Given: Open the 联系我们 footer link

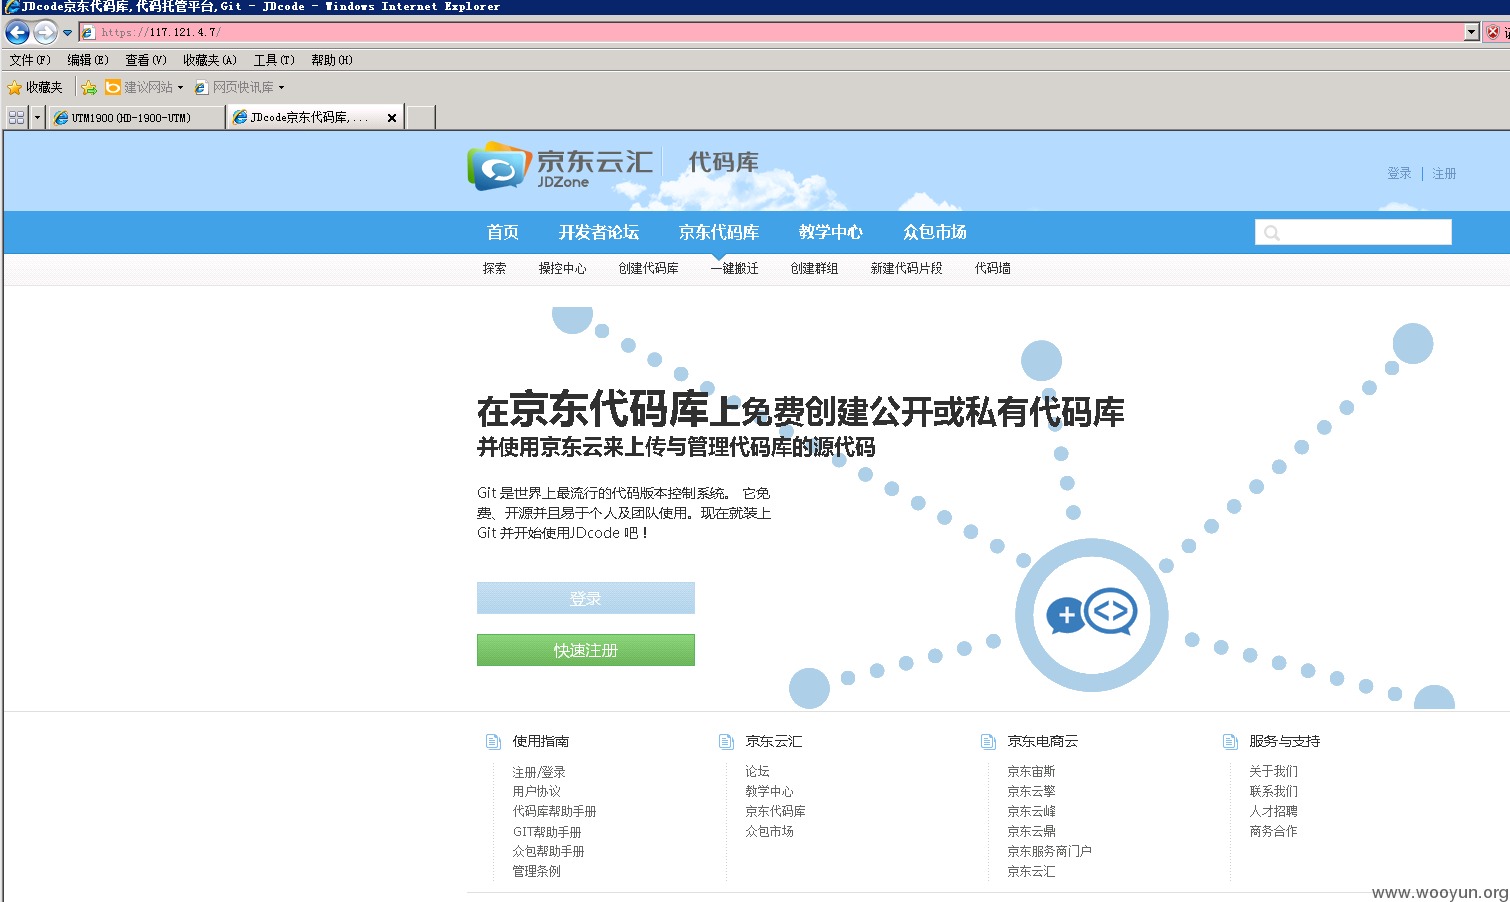Looking at the screenshot, I should tap(1273, 791).
